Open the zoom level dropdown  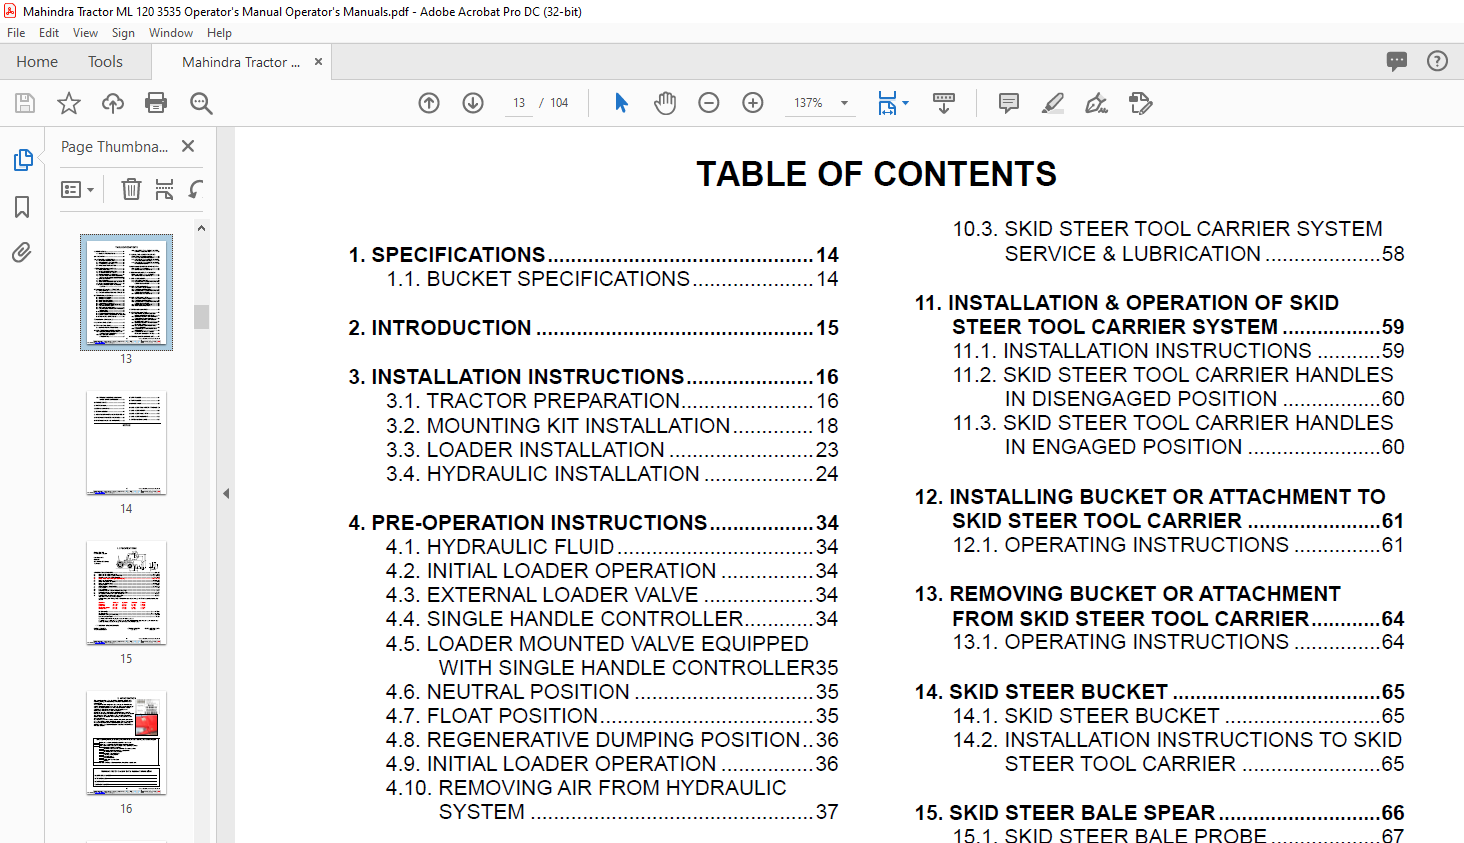[x=844, y=103]
